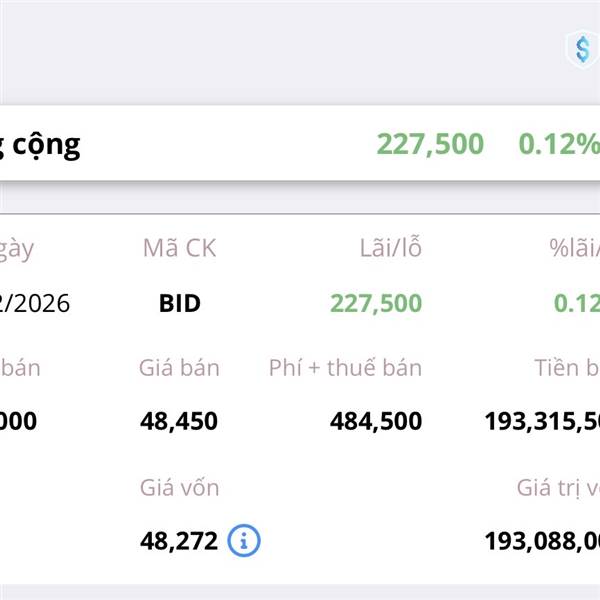Click the cost value amount 193,088,0

[542, 541]
